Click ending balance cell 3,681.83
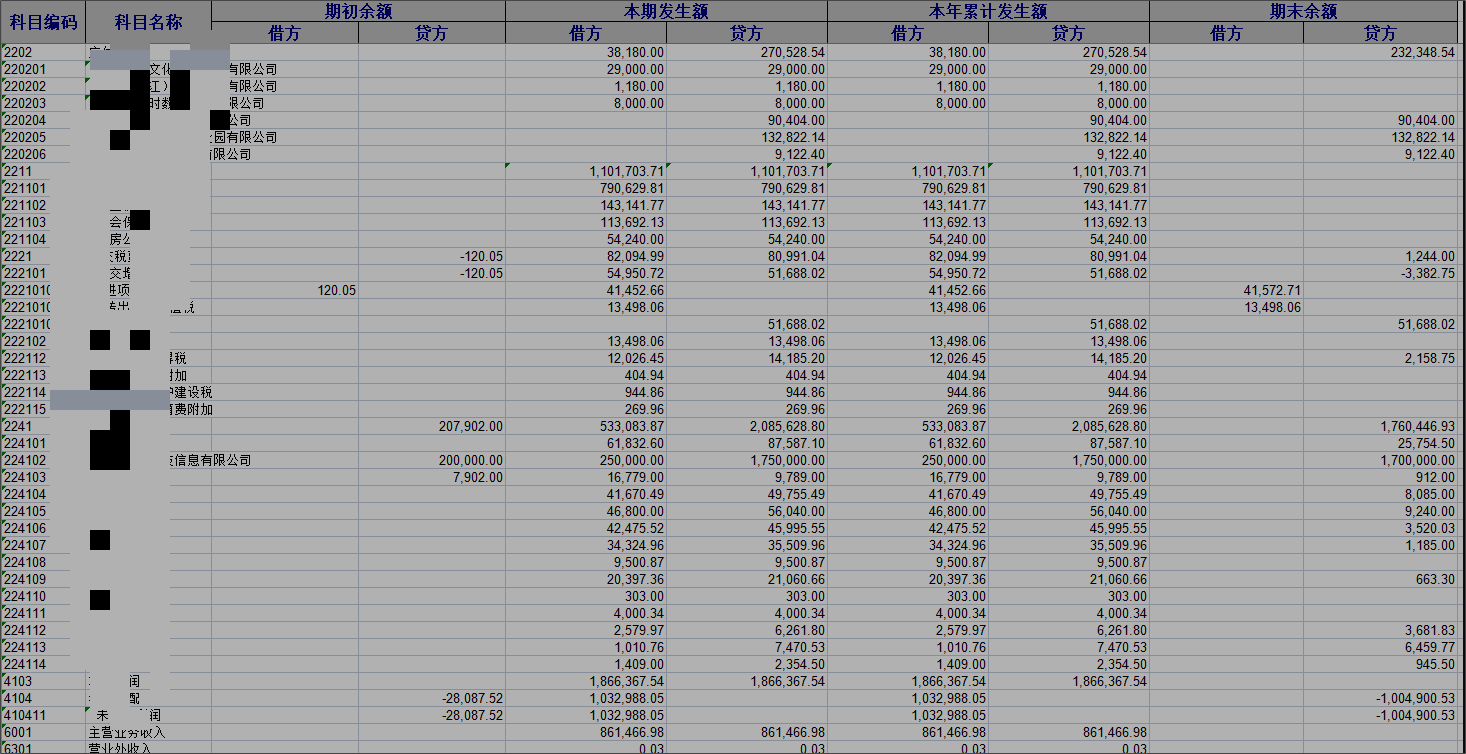This screenshot has height=754, width=1466. [1381, 630]
